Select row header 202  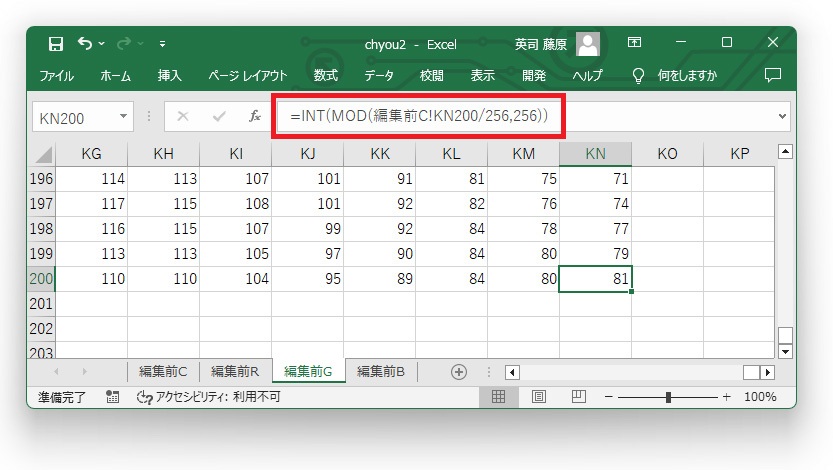tap(41, 329)
